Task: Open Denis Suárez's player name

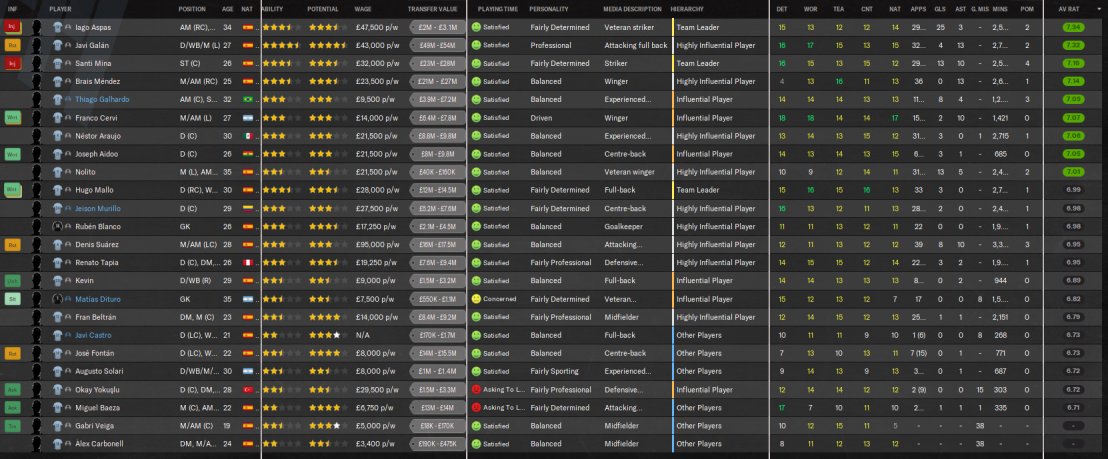Action: tap(97, 244)
